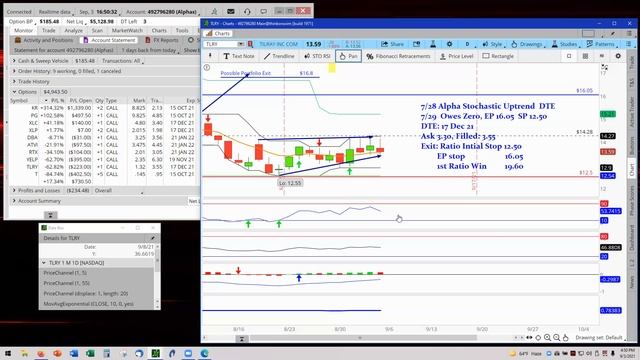Select the KR call option row
640x360 pixels.
(x=104, y=108)
